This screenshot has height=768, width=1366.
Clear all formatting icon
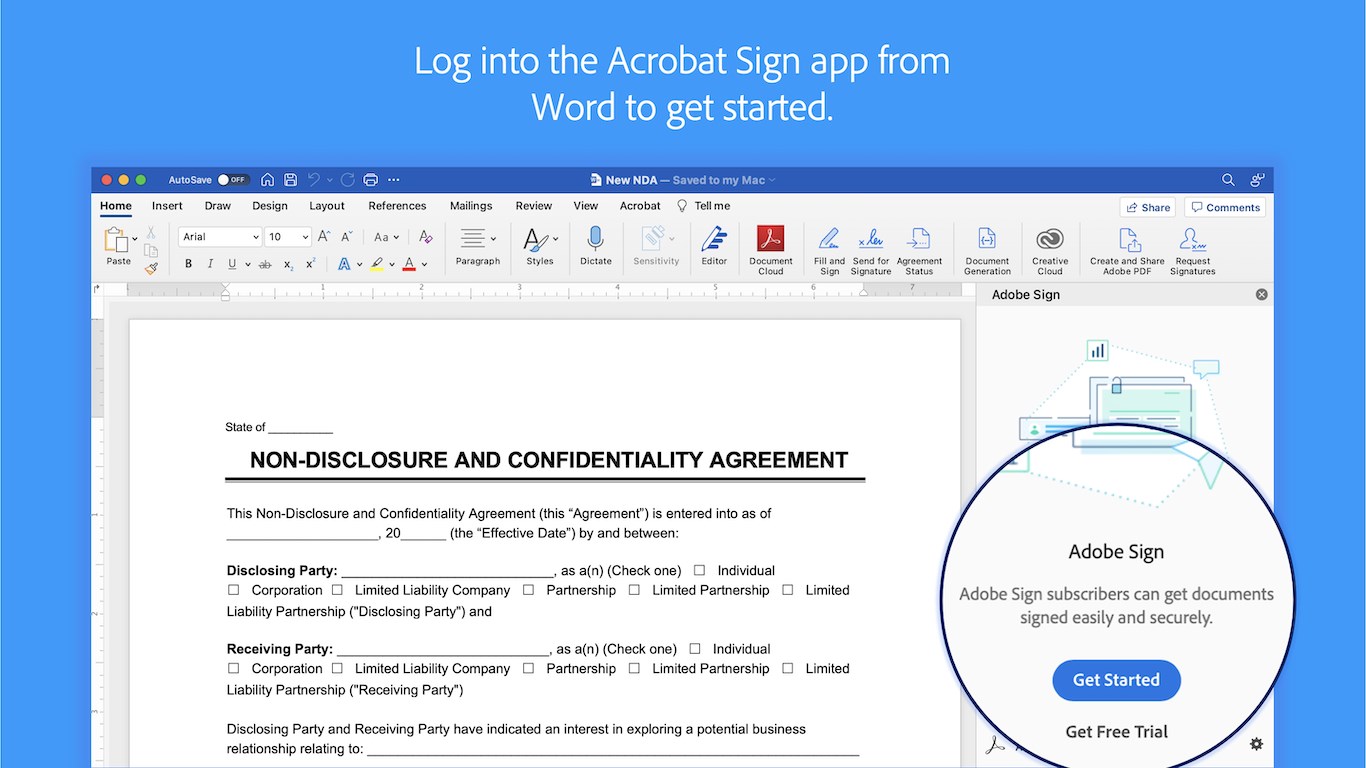426,237
